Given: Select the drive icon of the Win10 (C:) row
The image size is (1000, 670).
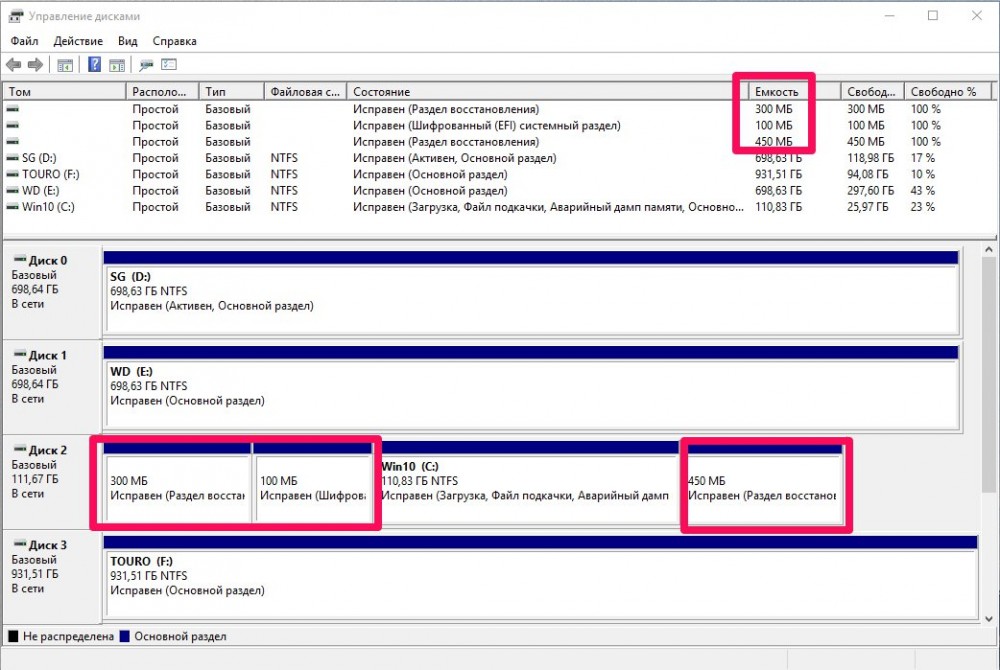Looking at the screenshot, I should pyautogui.click(x=12, y=207).
